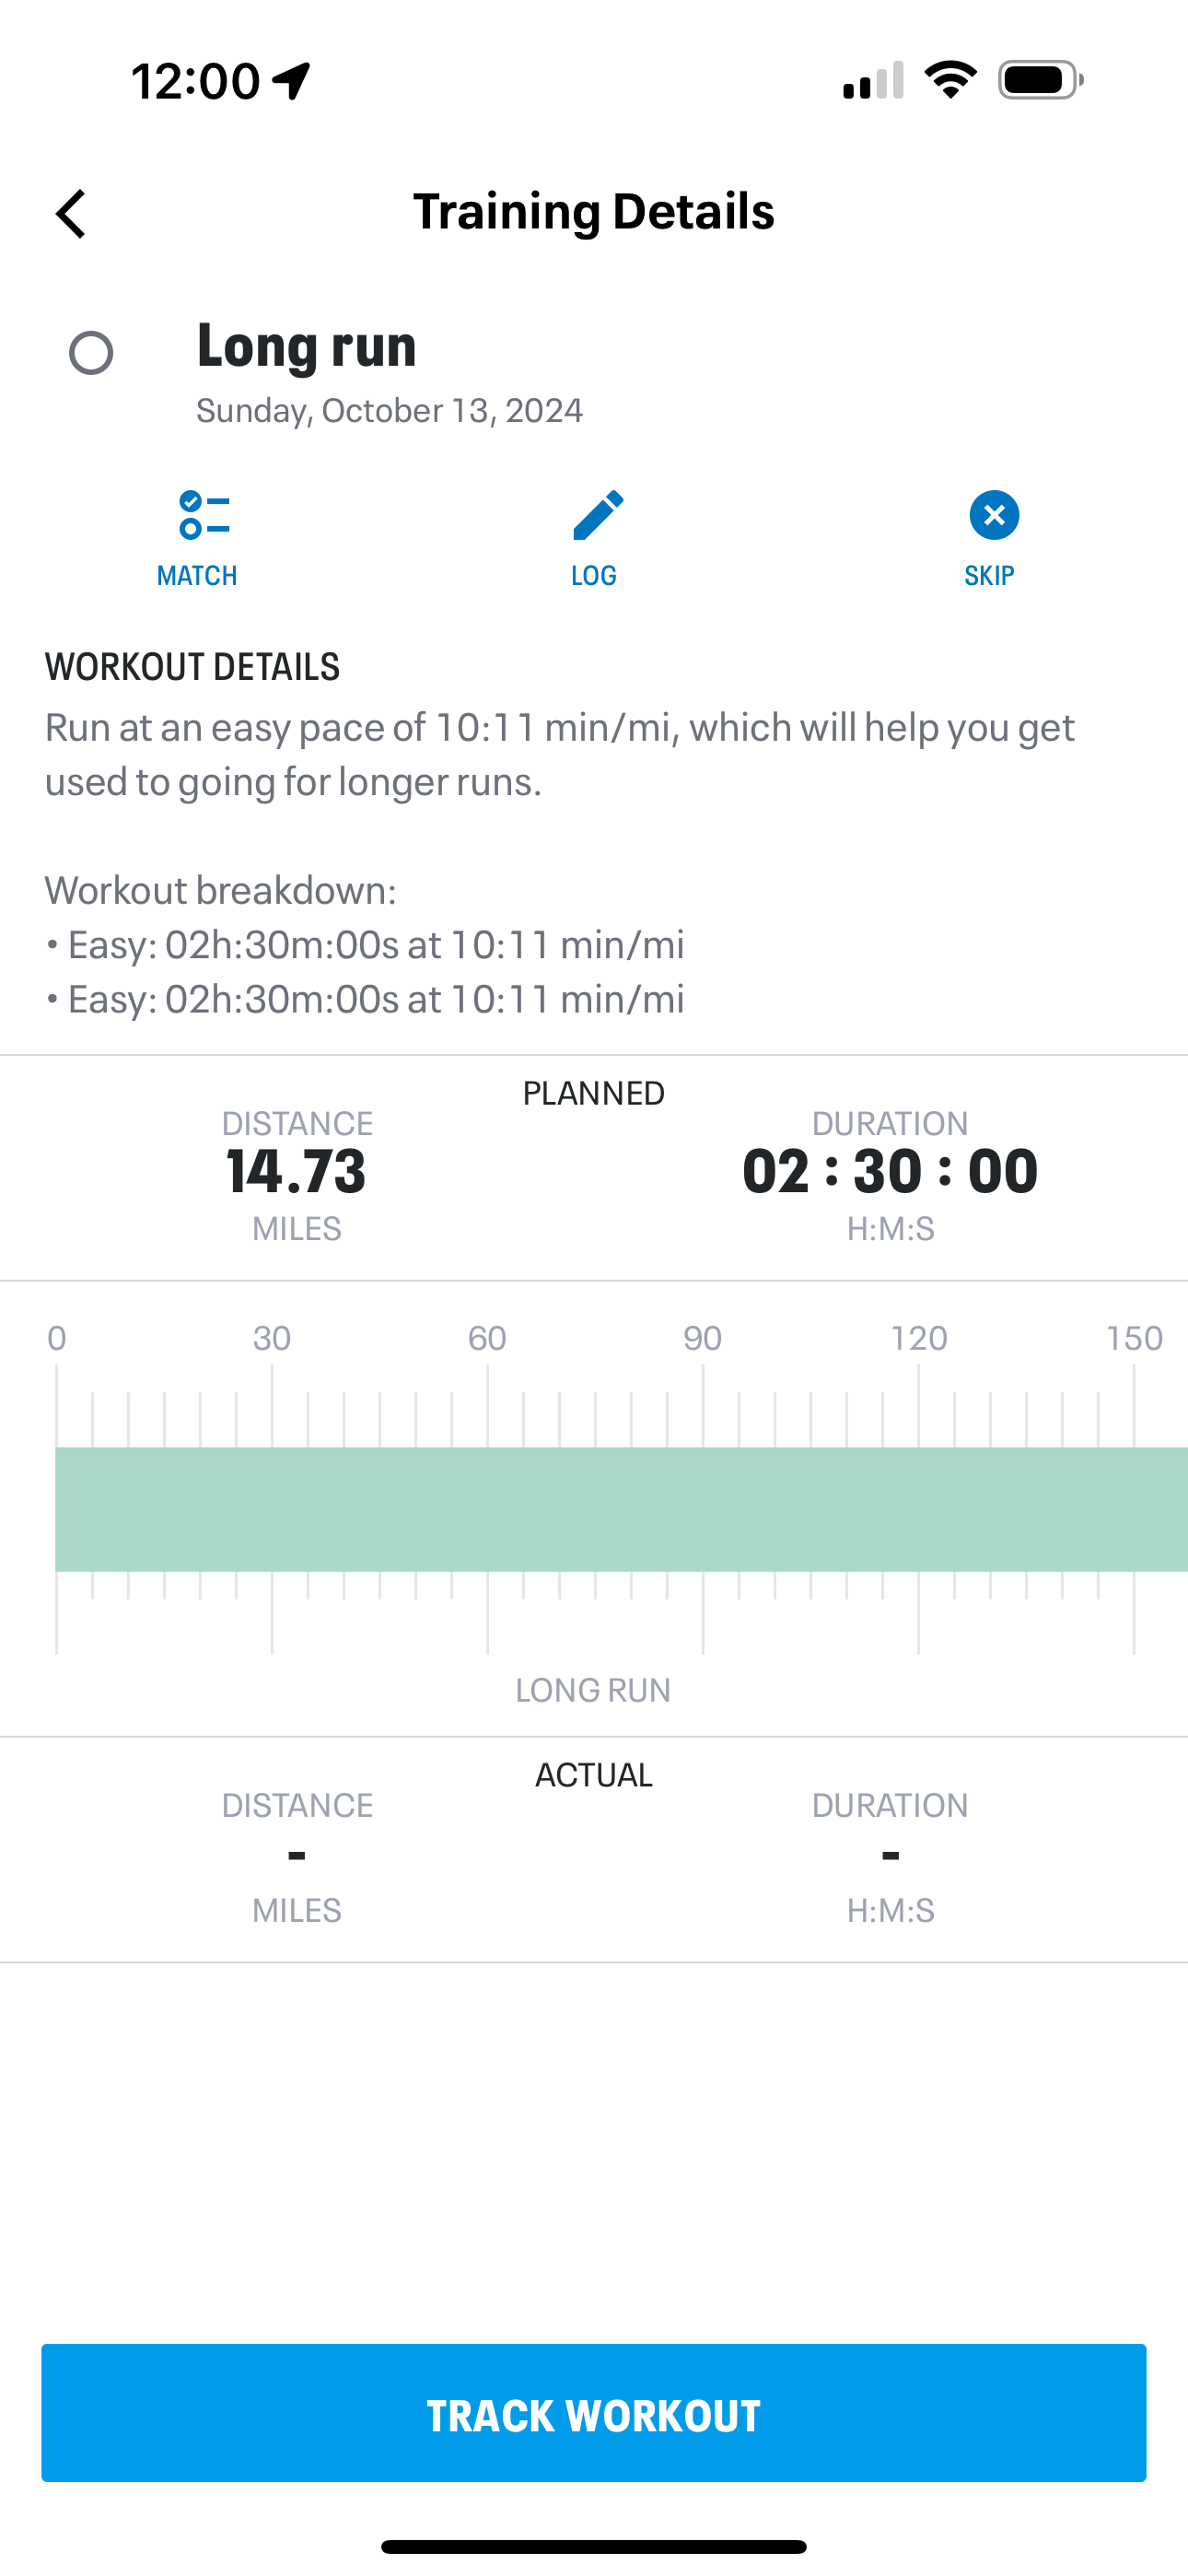Tap the Match checklist icon

(x=204, y=515)
